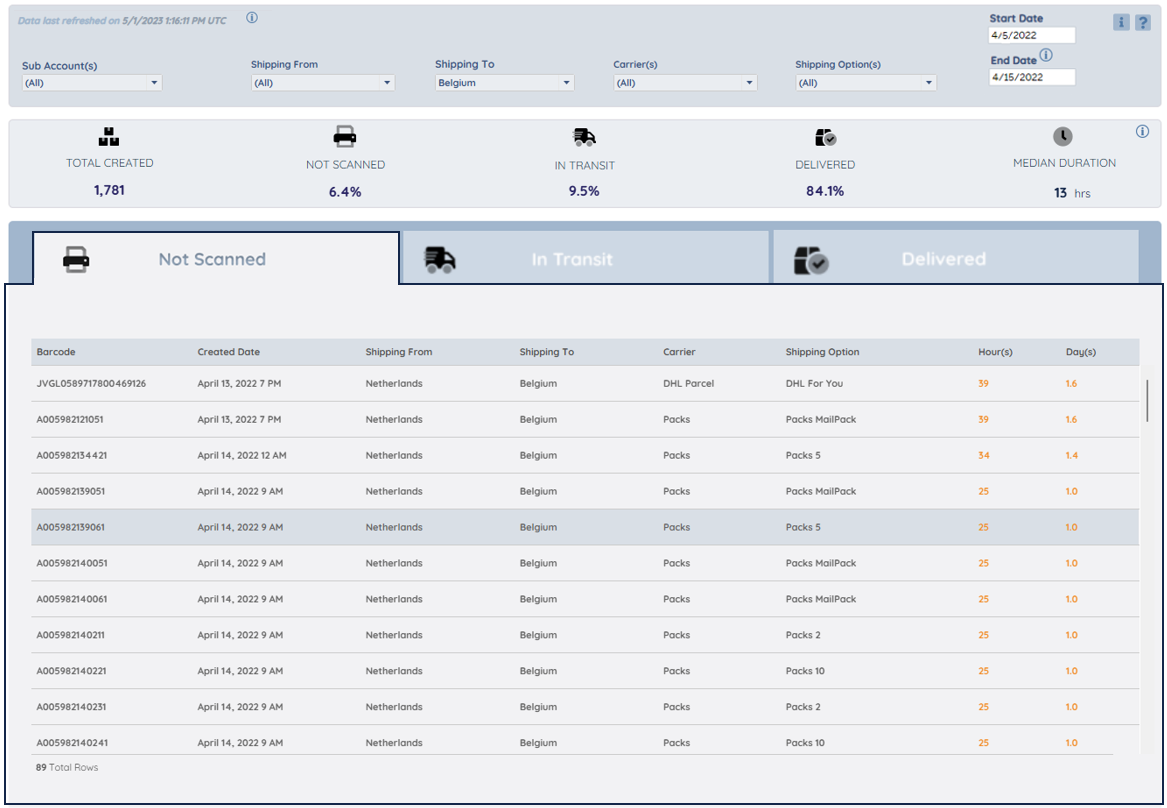Screen dimensions: 1167x808
Task: Click the 34 hours value
Action: (983, 455)
